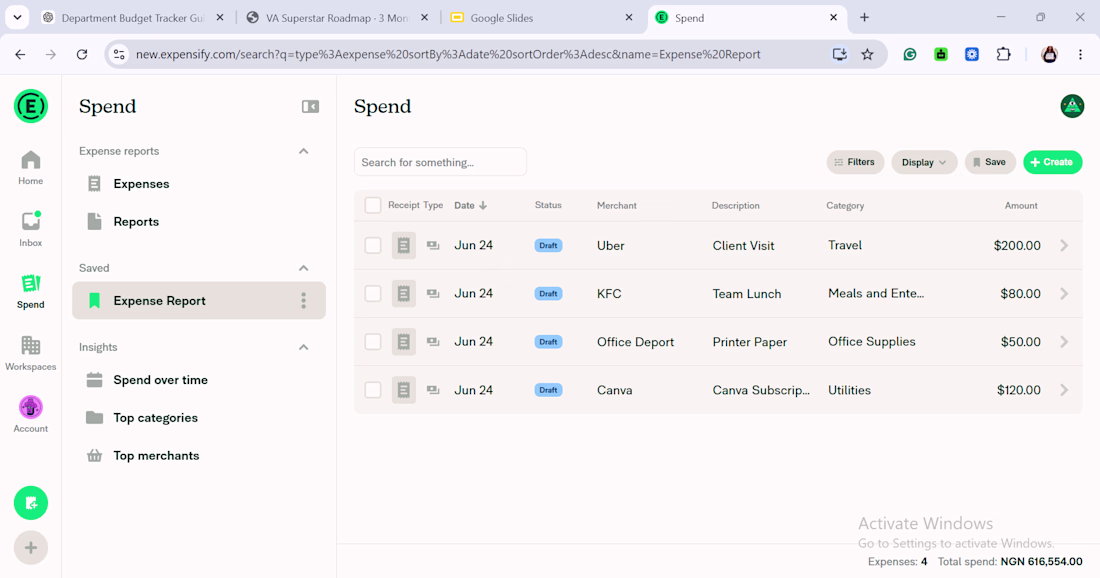Close the Google Slides tab

pos(629,18)
